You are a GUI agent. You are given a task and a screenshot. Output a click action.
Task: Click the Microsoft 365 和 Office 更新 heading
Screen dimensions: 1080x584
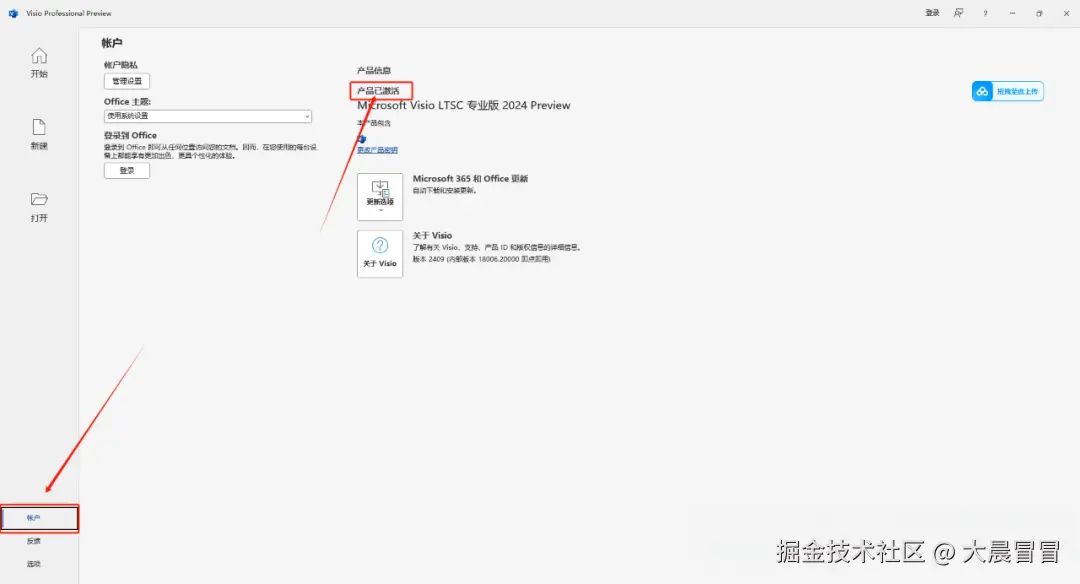(470, 178)
